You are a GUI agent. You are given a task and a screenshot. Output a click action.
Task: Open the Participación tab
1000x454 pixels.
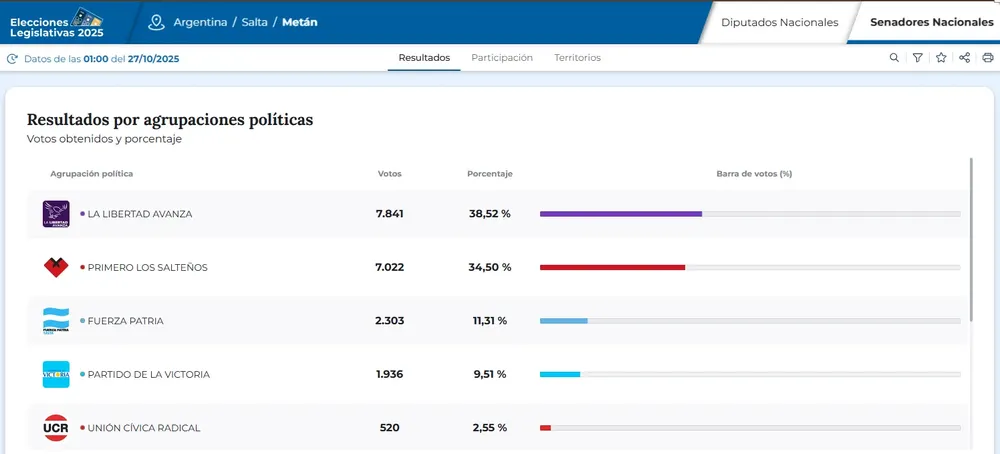click(x=502, y=58)
